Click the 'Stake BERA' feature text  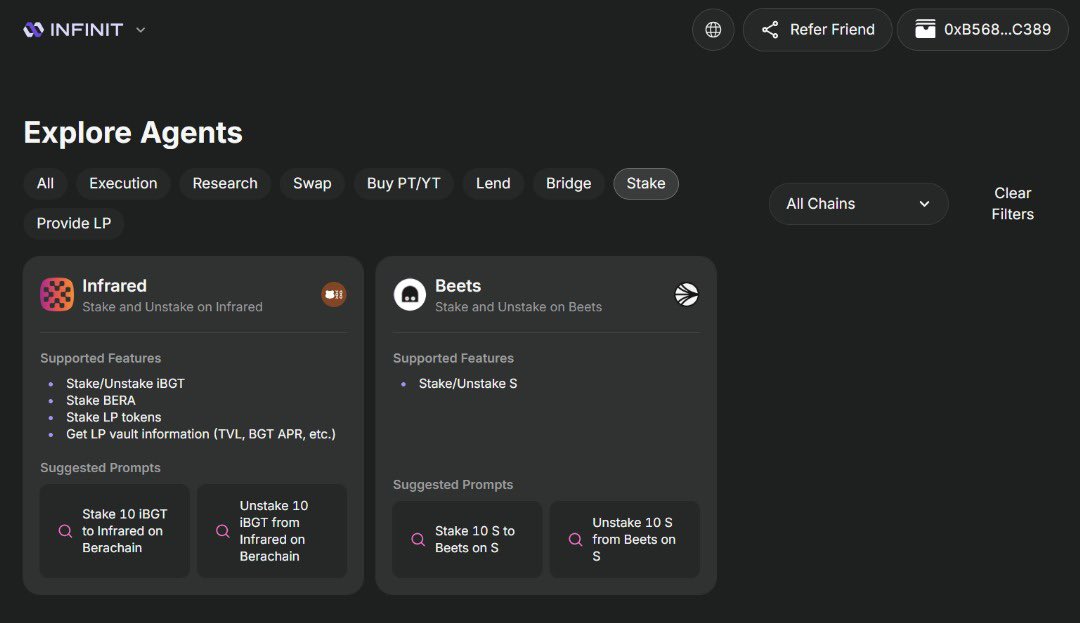point(101,401)
